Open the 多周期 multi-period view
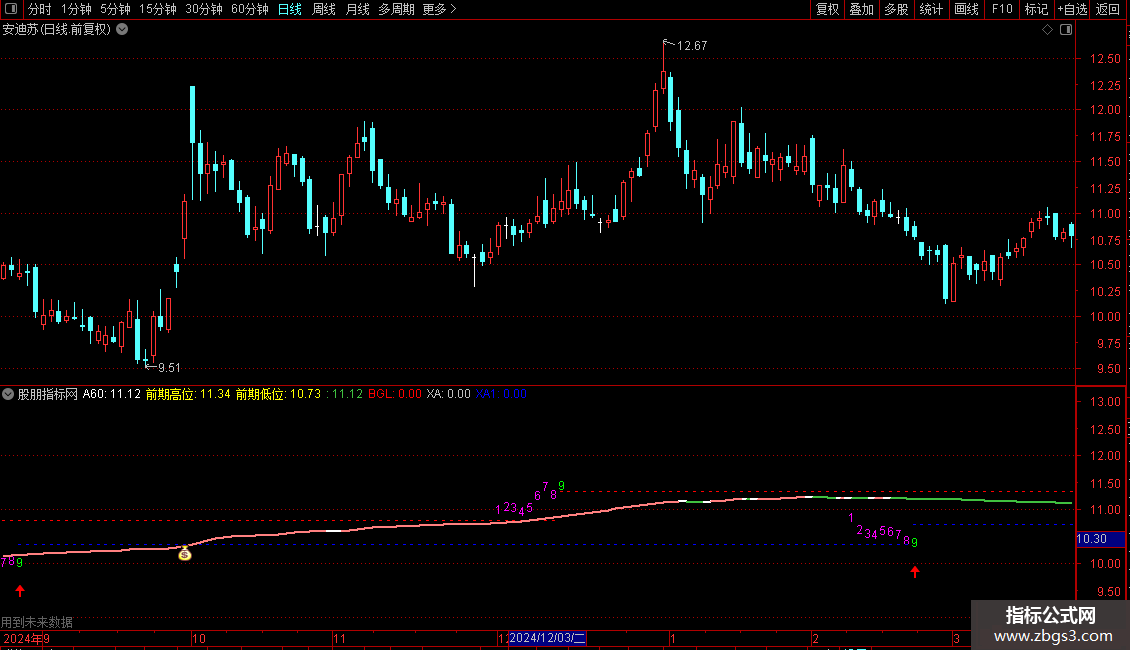 396,9
